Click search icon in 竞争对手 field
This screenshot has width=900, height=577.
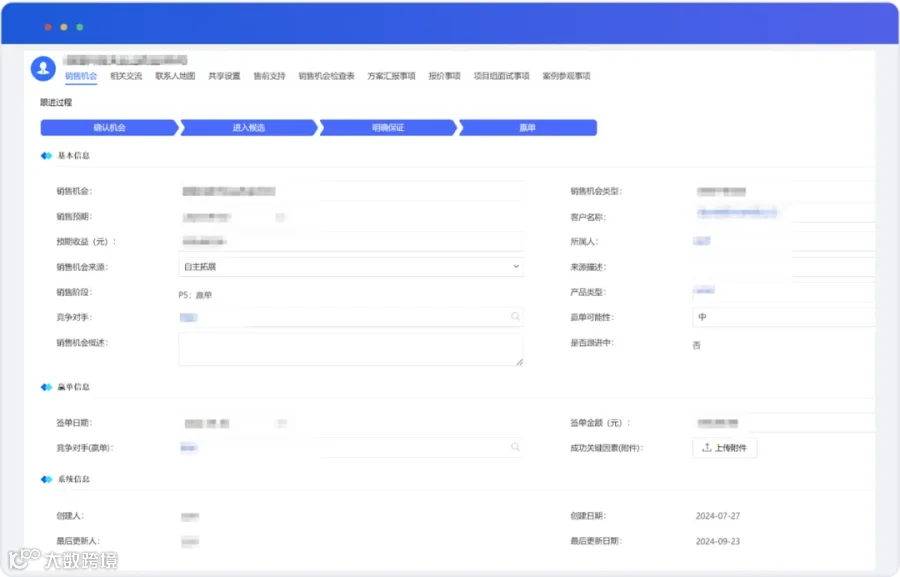click(515, 316)
